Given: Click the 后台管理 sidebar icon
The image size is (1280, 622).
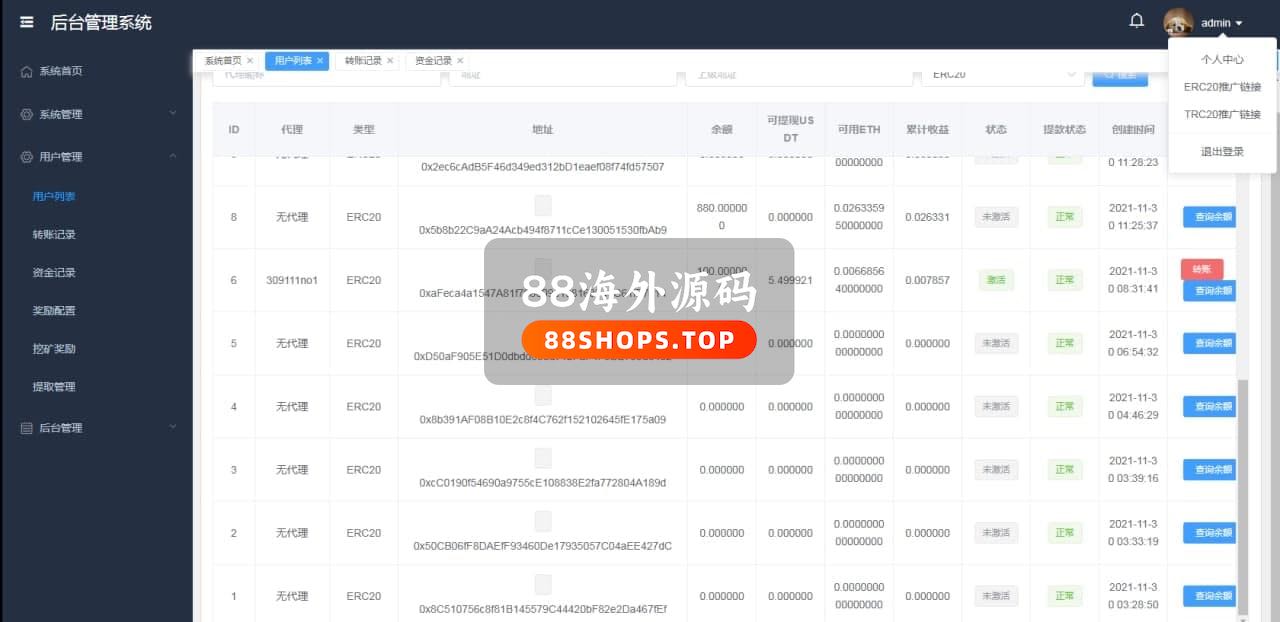Looking at the screenshot, I should [x=27, y=428].
